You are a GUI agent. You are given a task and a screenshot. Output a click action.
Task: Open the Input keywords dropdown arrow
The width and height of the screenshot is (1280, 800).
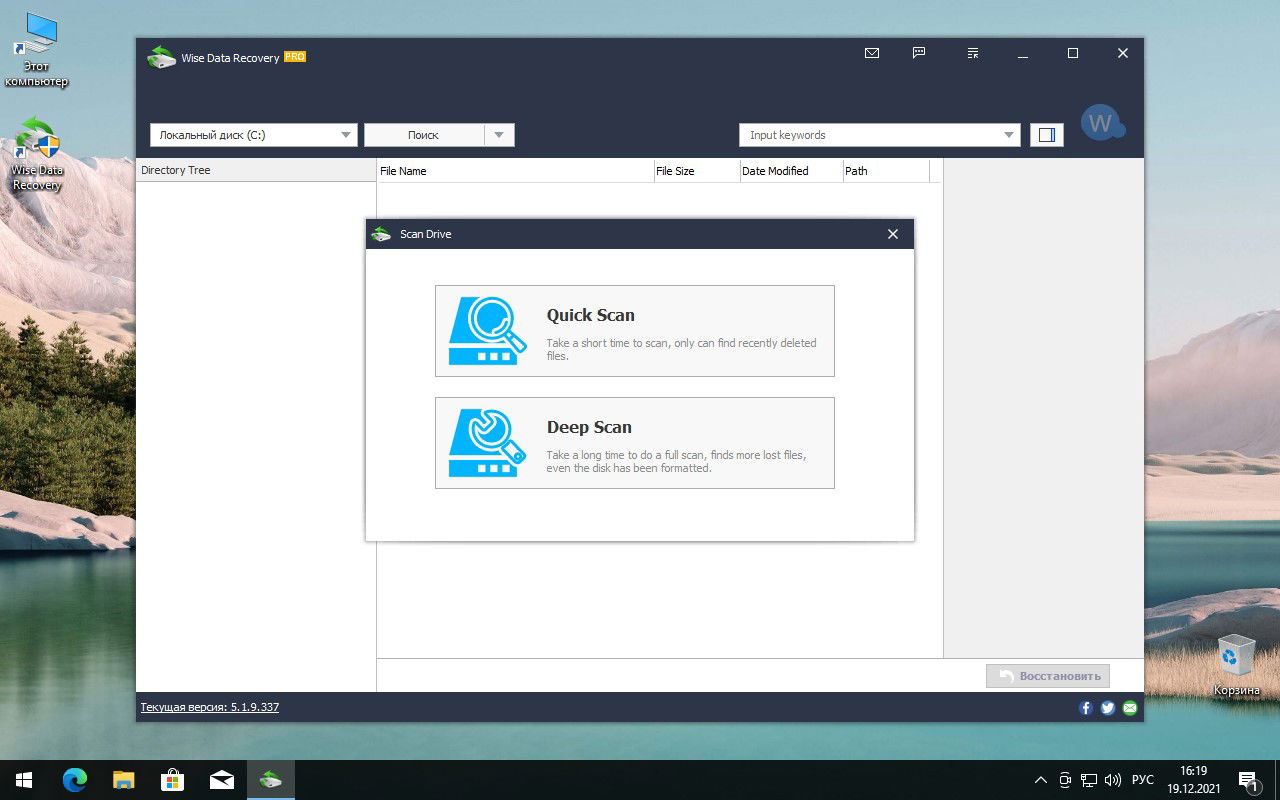click(x=1009, y=135)
